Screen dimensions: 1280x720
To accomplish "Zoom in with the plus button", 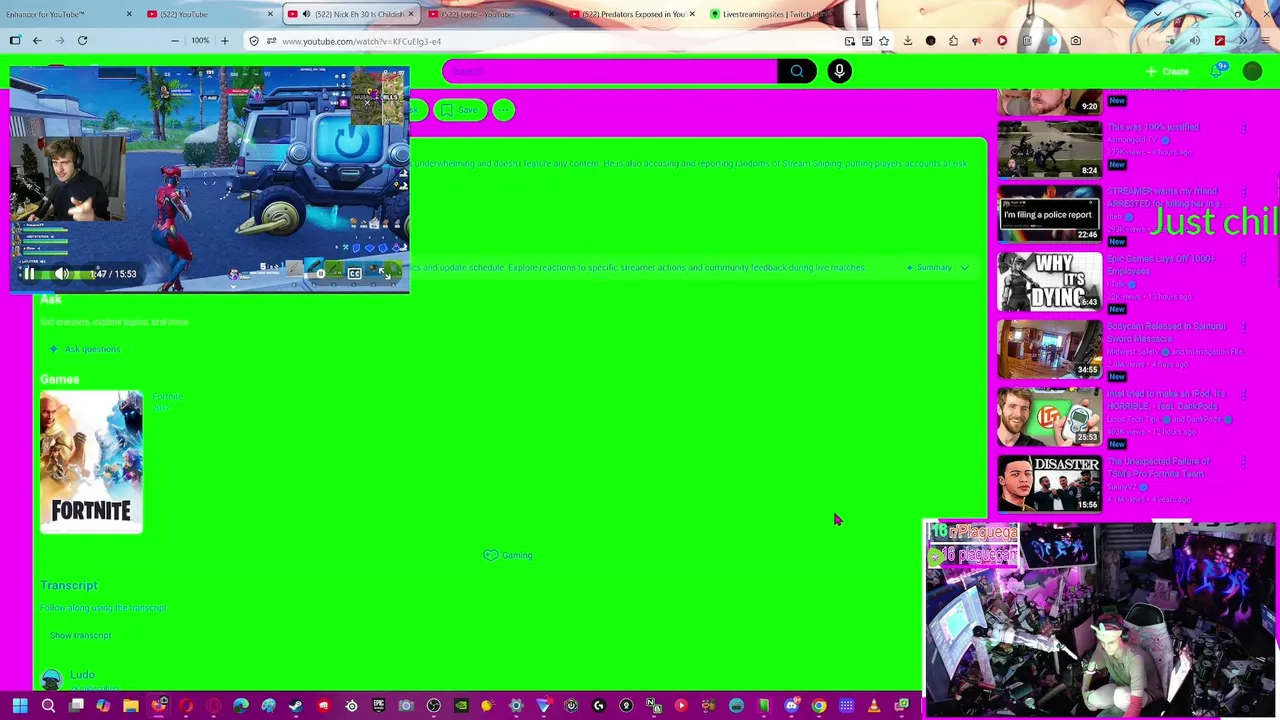I will point(224,41).
